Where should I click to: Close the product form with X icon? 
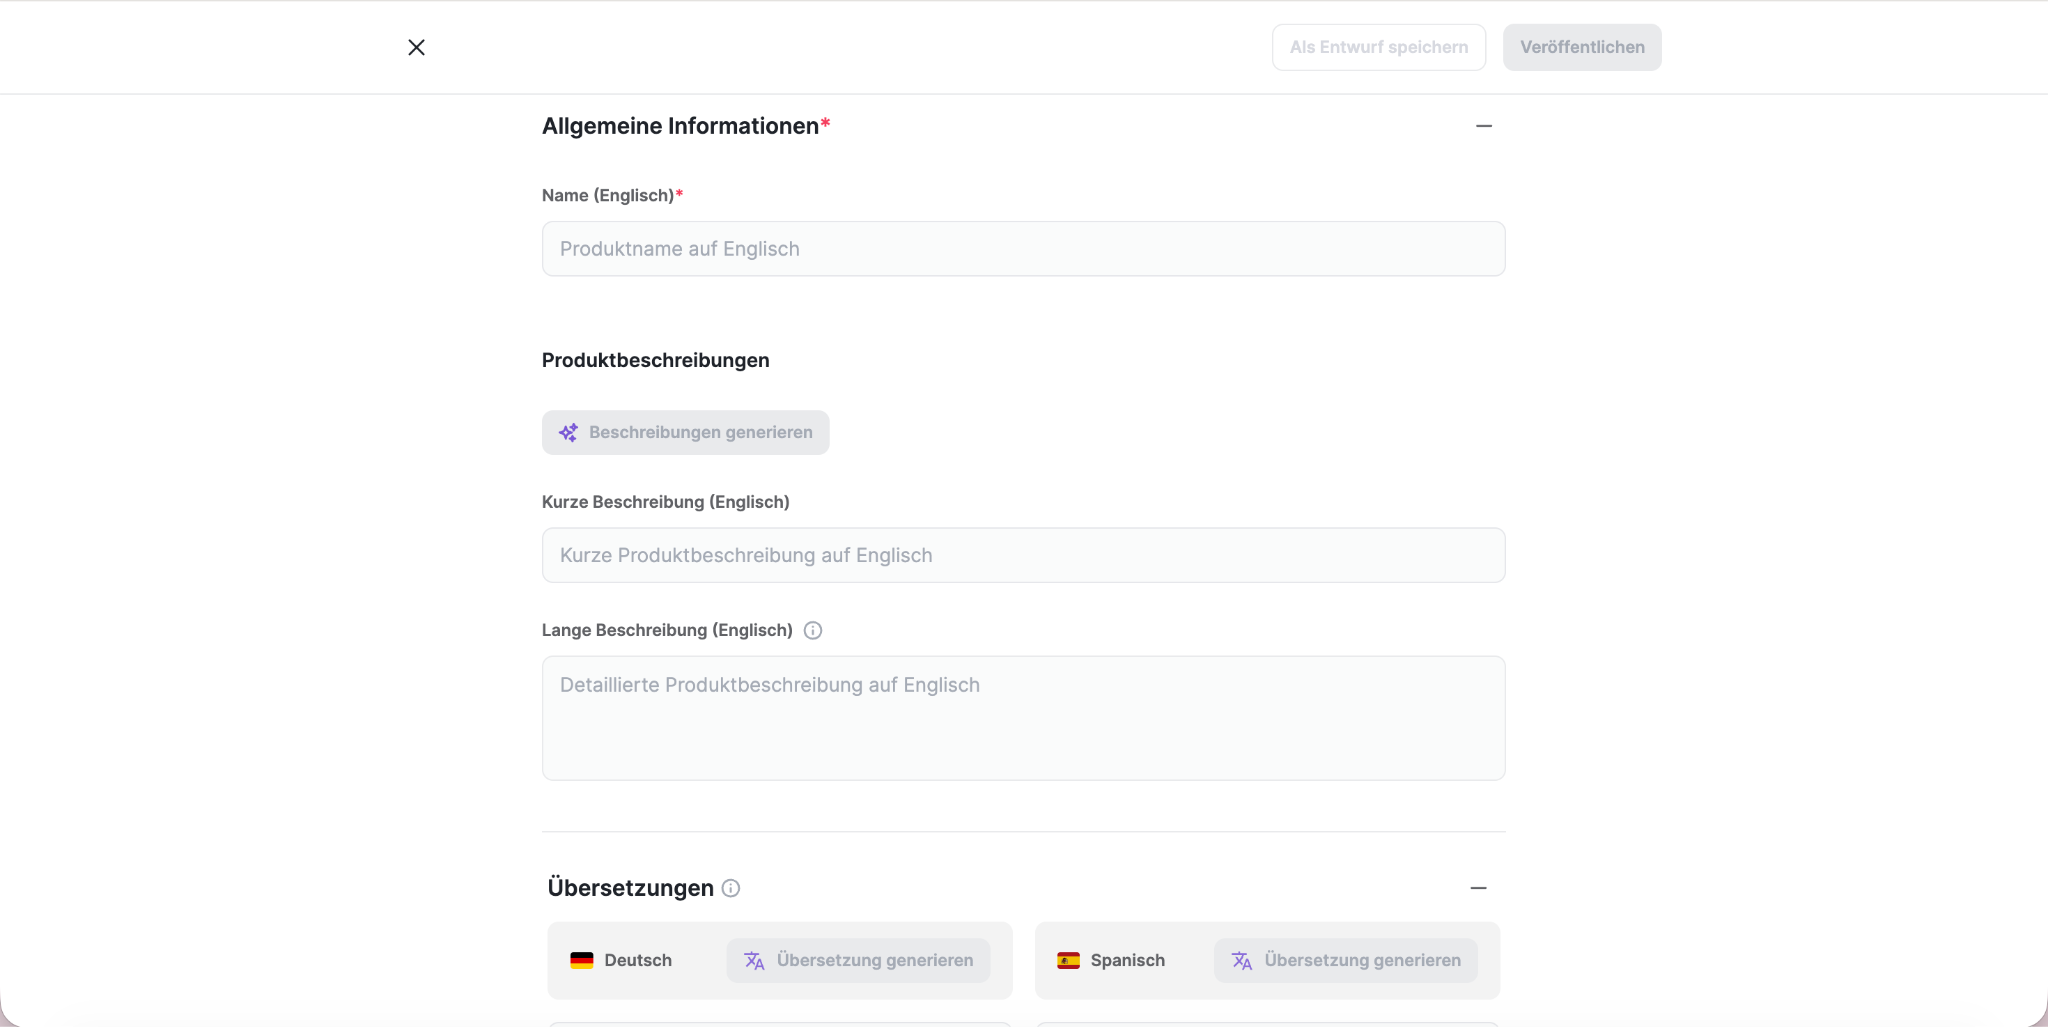tap(416, 47)
